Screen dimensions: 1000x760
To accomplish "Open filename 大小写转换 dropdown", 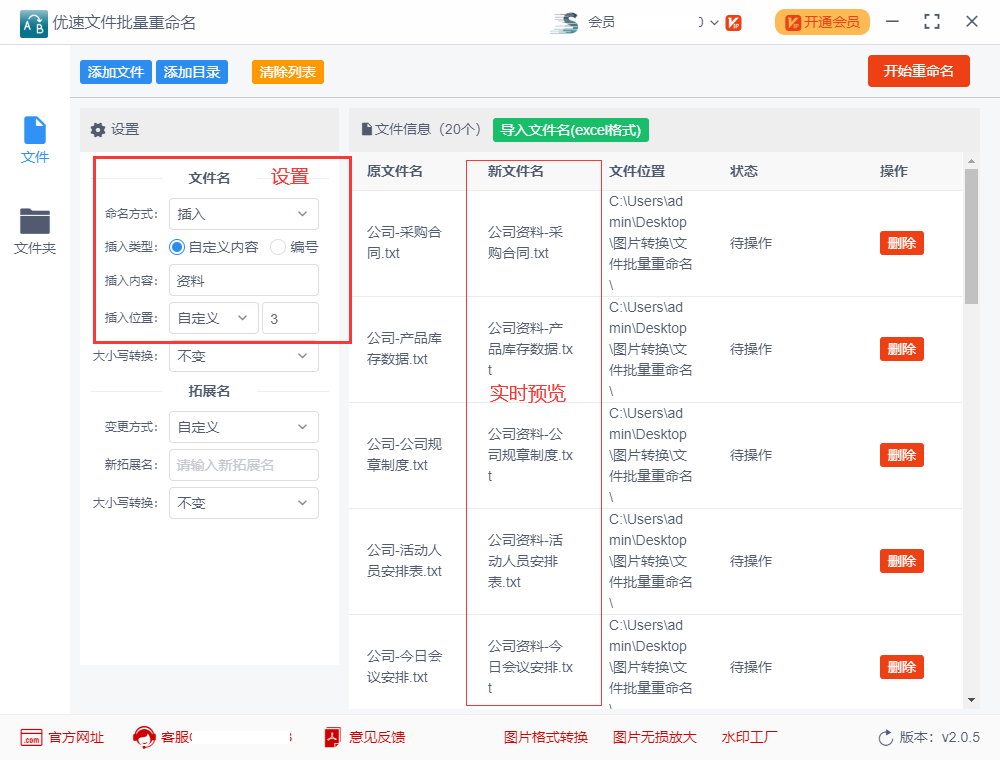I will pyautogui.click(x=244, y=356).
